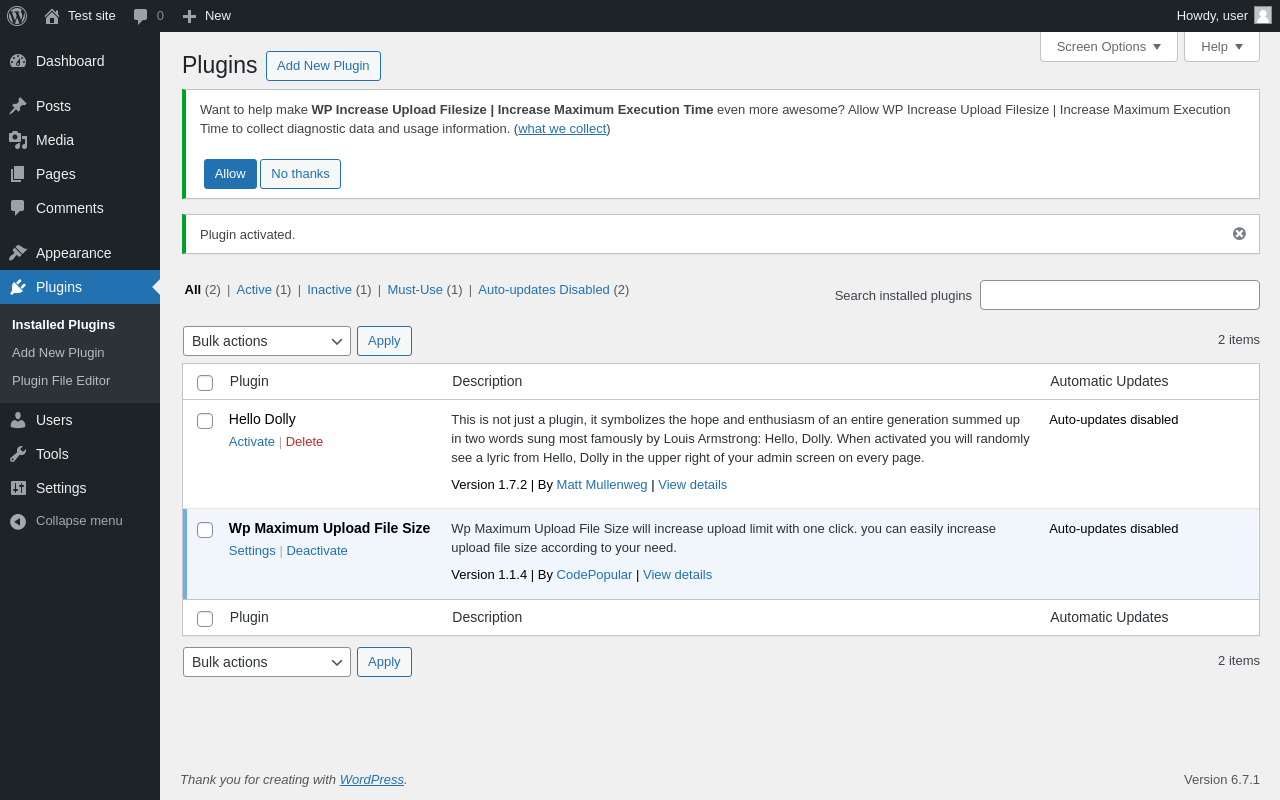Image resolution: width=1280 pixels, height=800 pixels.
Task: Expand the Screen Options panel
Action: coord(1108,46)
